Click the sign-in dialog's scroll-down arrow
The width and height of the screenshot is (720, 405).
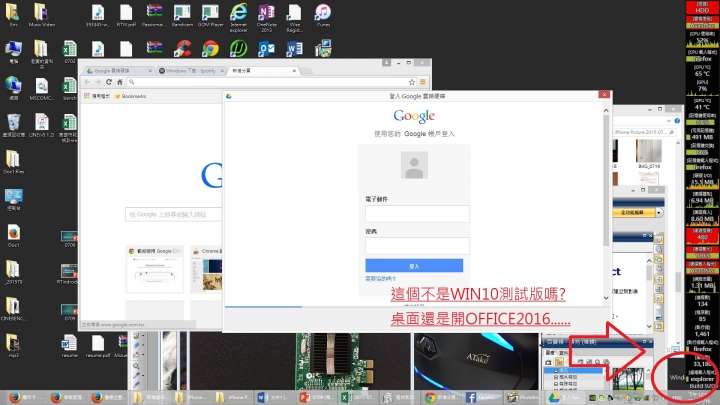[606, 298]
